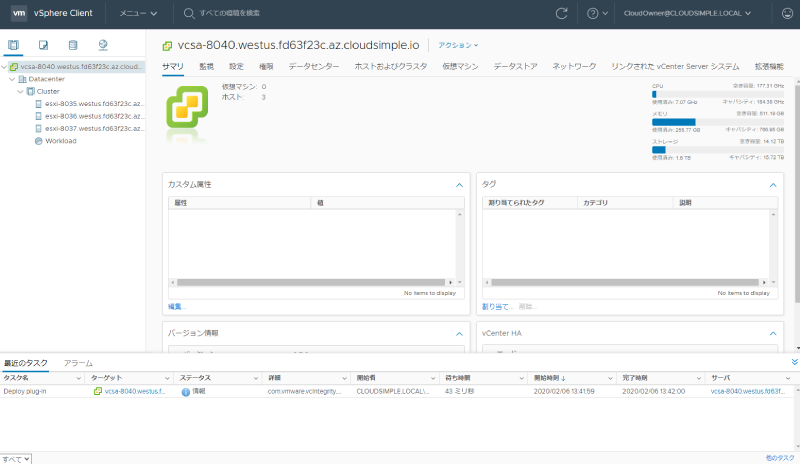This screenshot has height=464, width=800.
Task: Click the large vCenter Server summary icon
Action: (187, 107)
